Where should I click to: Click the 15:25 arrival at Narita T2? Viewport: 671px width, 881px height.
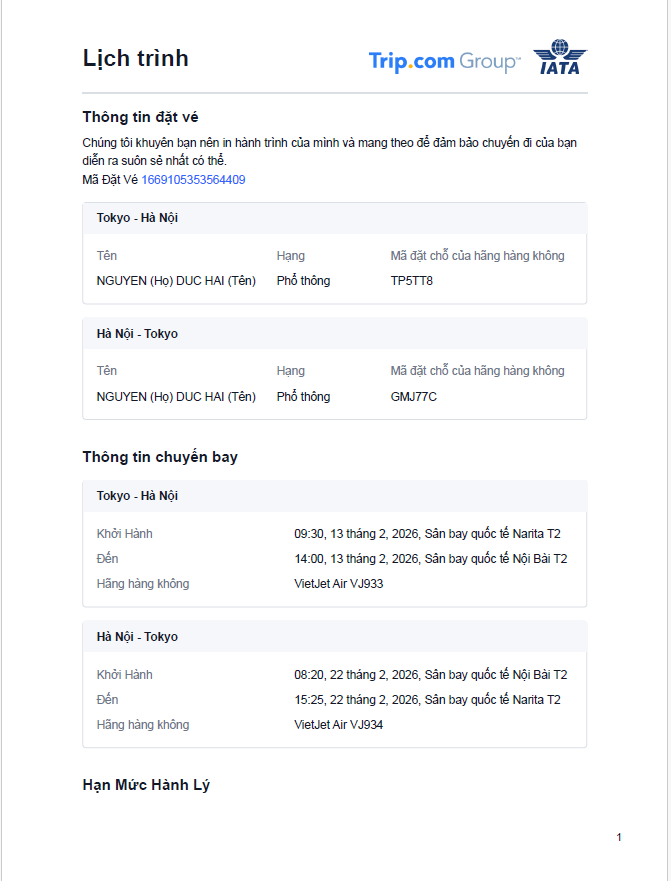point(427,700)
